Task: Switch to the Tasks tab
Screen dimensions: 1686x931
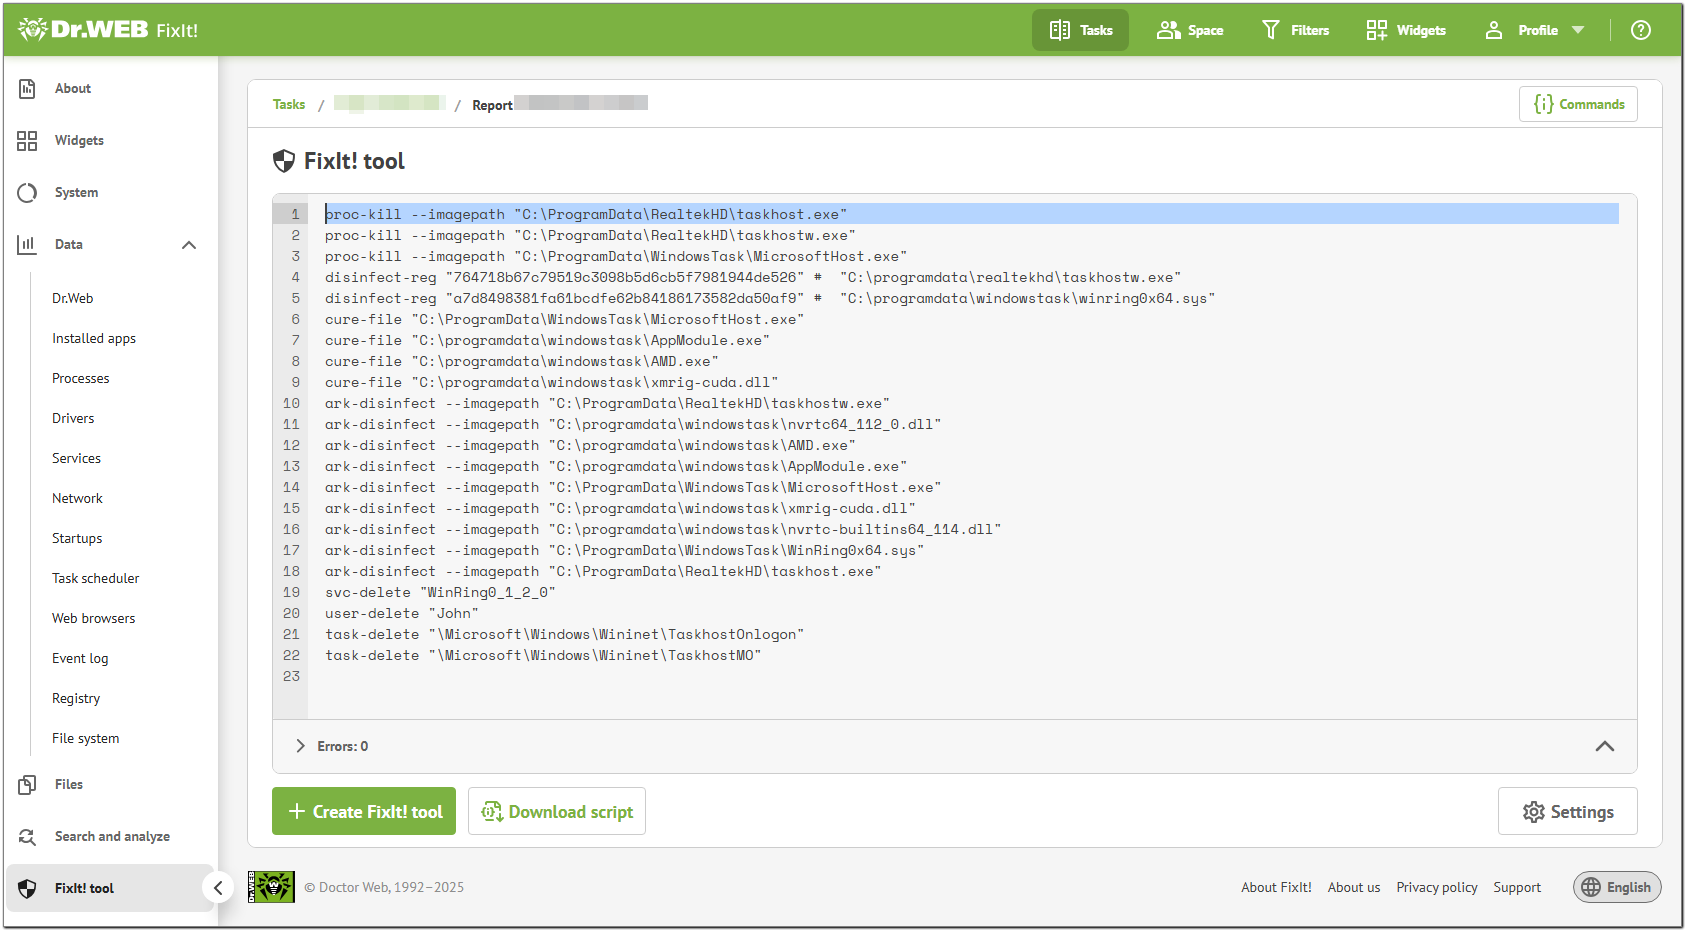Action: click(1080, 30)
